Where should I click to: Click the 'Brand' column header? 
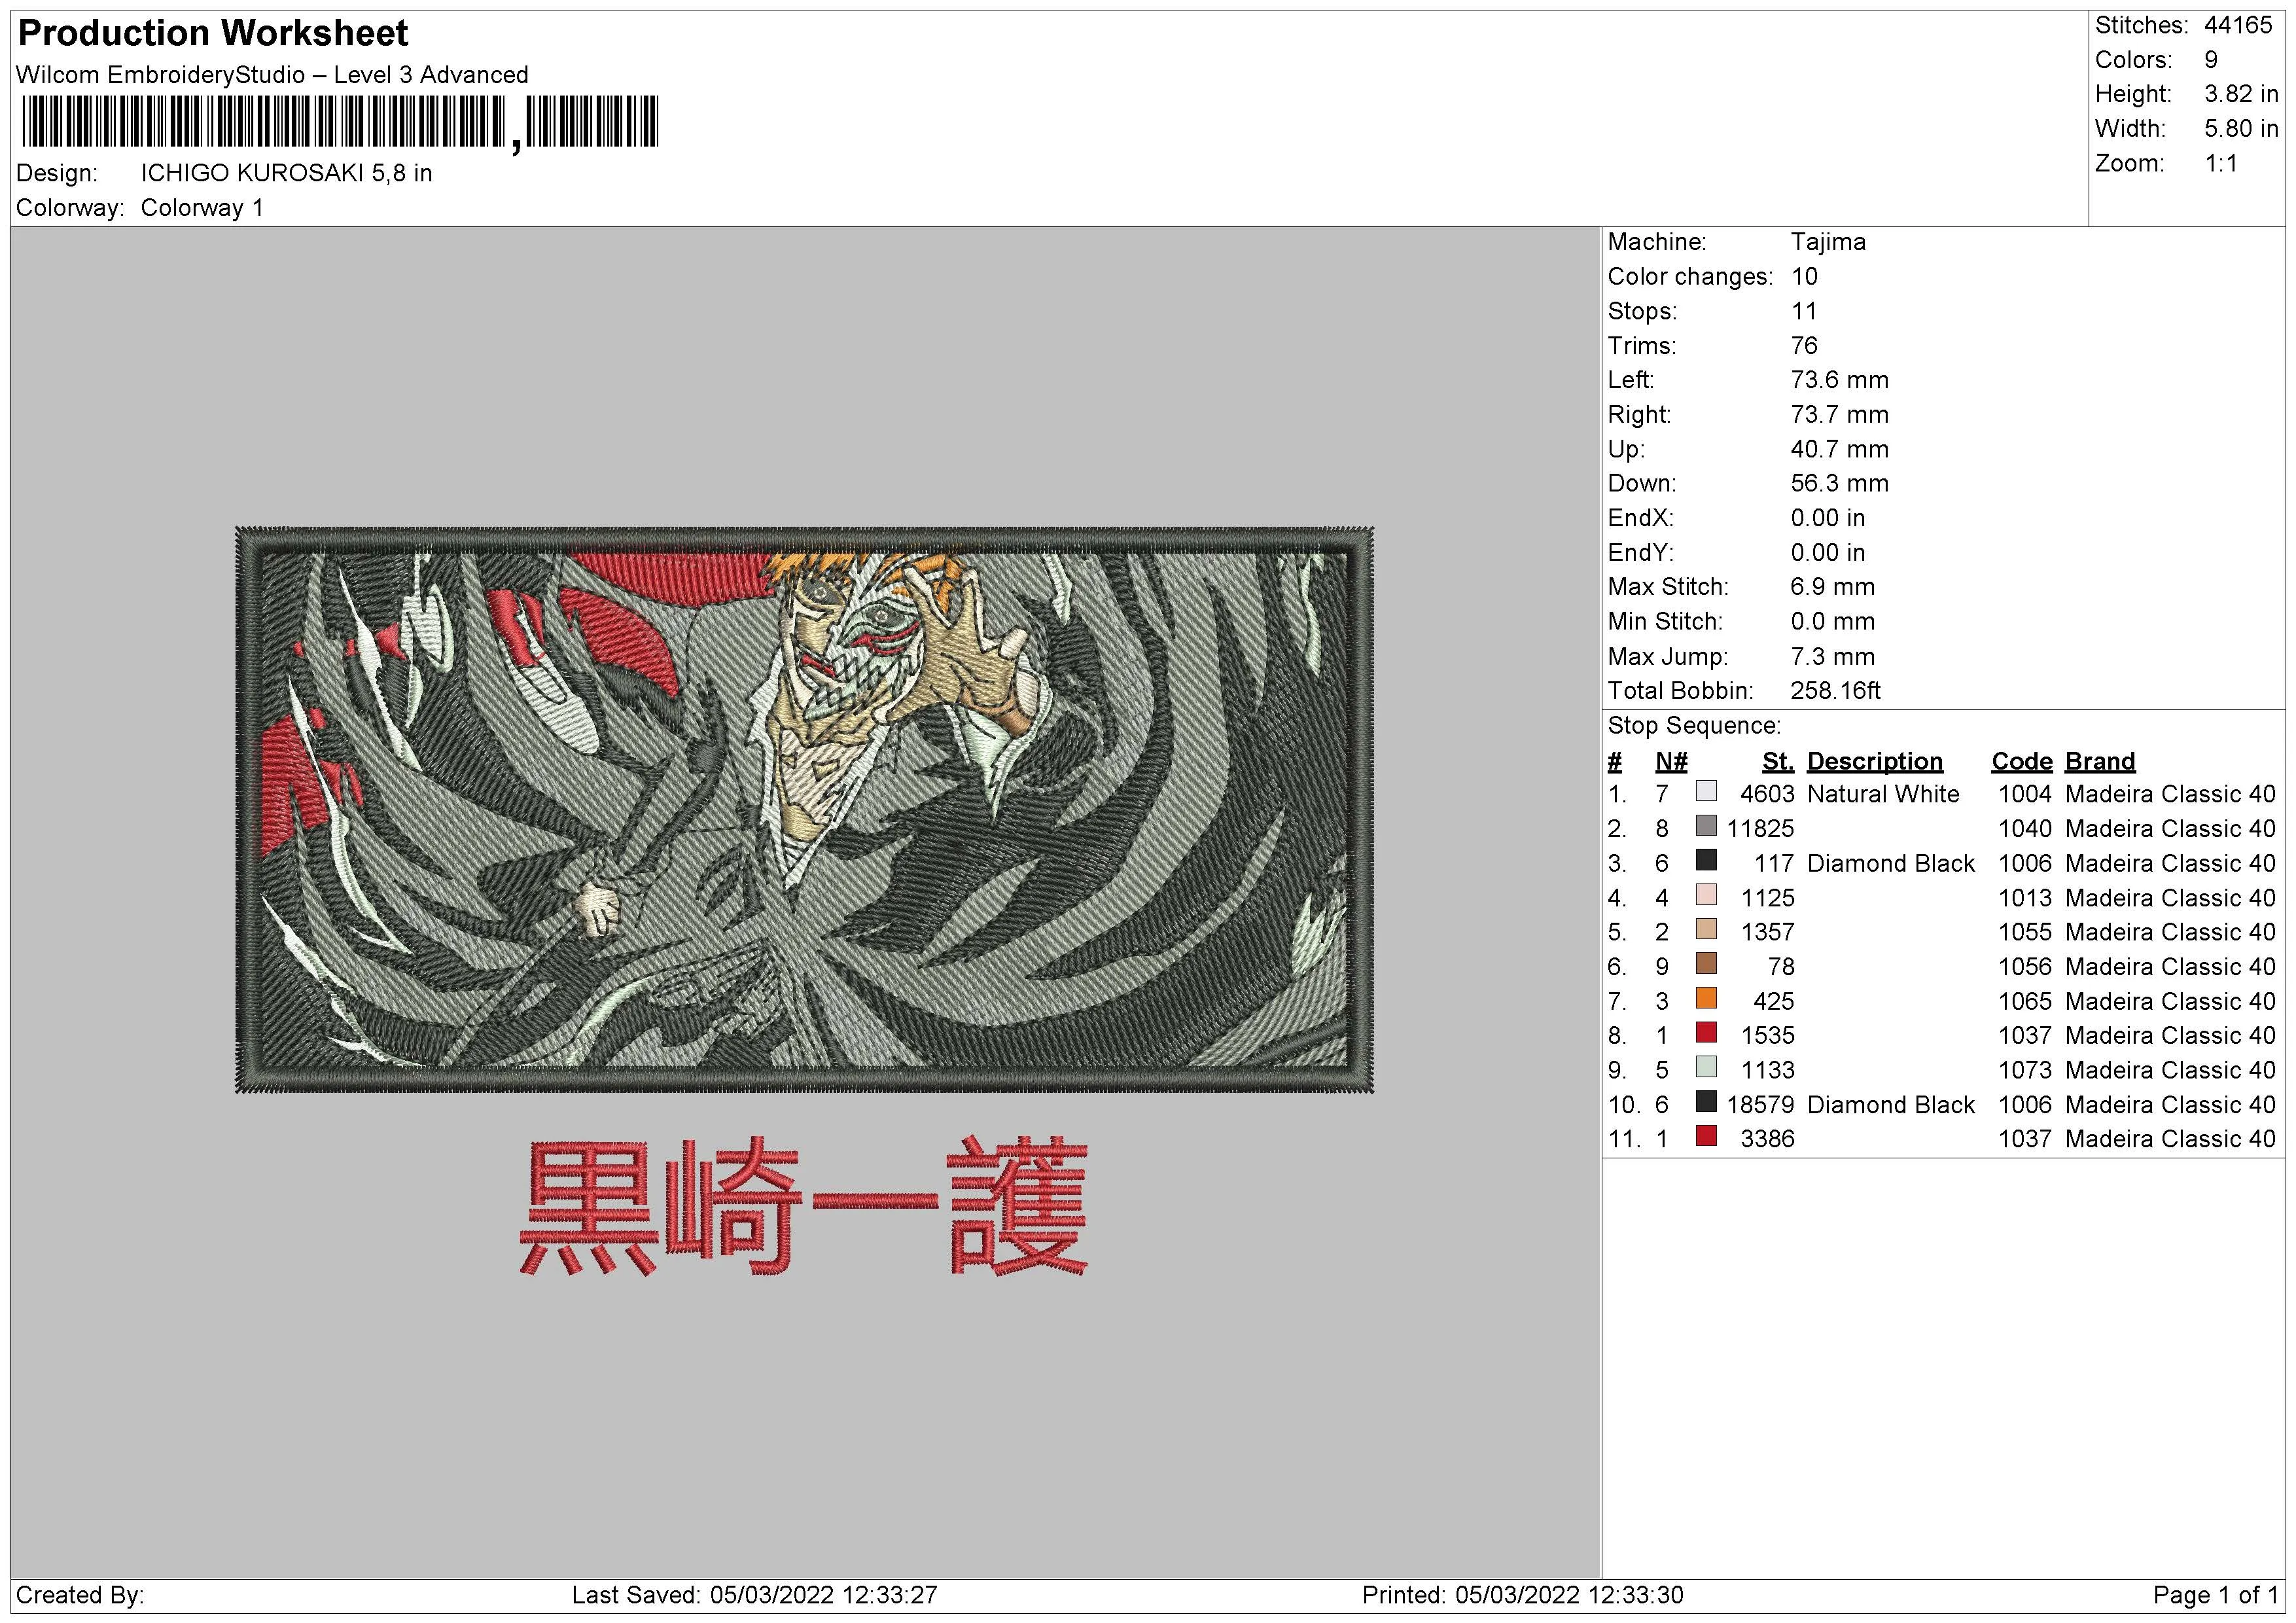2100,761
